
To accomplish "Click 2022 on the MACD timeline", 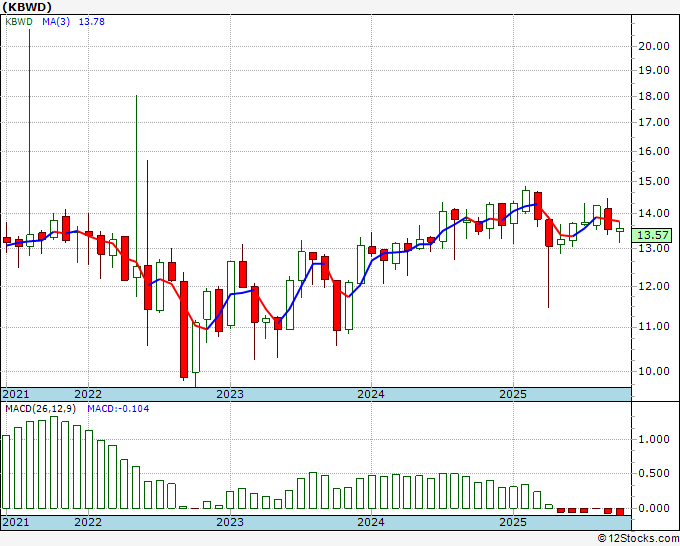I will tap(88, 522).
